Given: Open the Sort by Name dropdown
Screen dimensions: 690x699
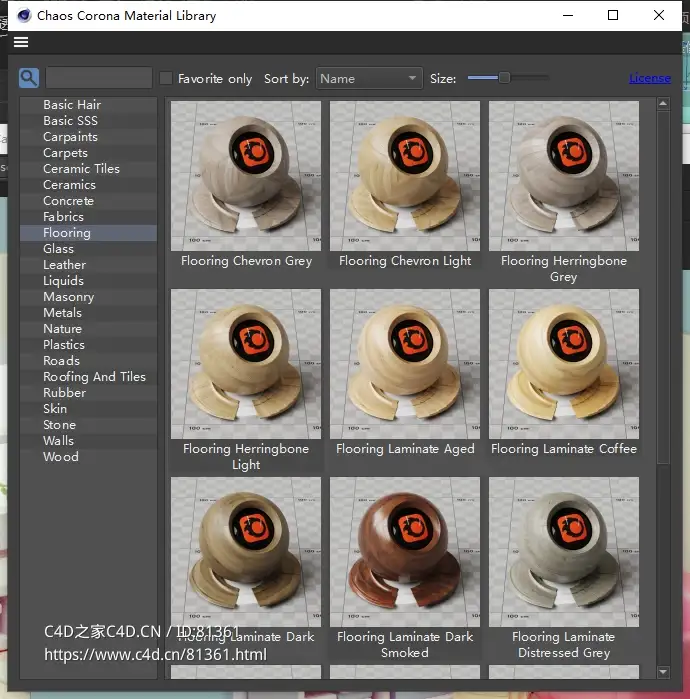Looking at the screenshot, I should click(x=369, y=78).
